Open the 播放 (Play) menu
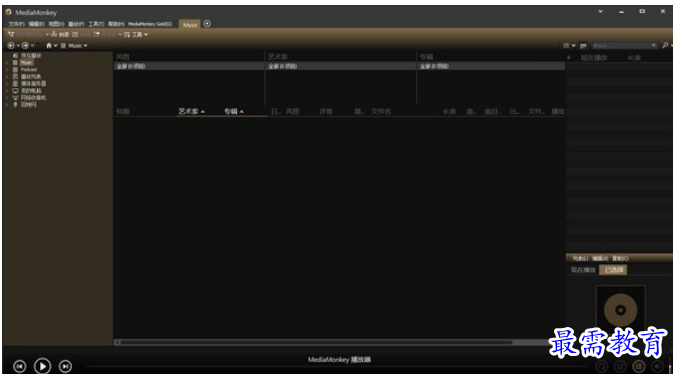 (76, 24)
